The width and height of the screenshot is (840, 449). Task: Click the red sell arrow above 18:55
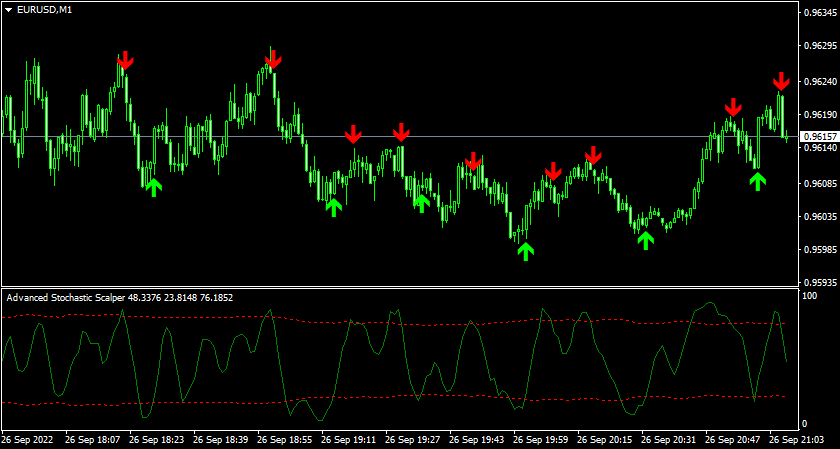click(272, 58)
